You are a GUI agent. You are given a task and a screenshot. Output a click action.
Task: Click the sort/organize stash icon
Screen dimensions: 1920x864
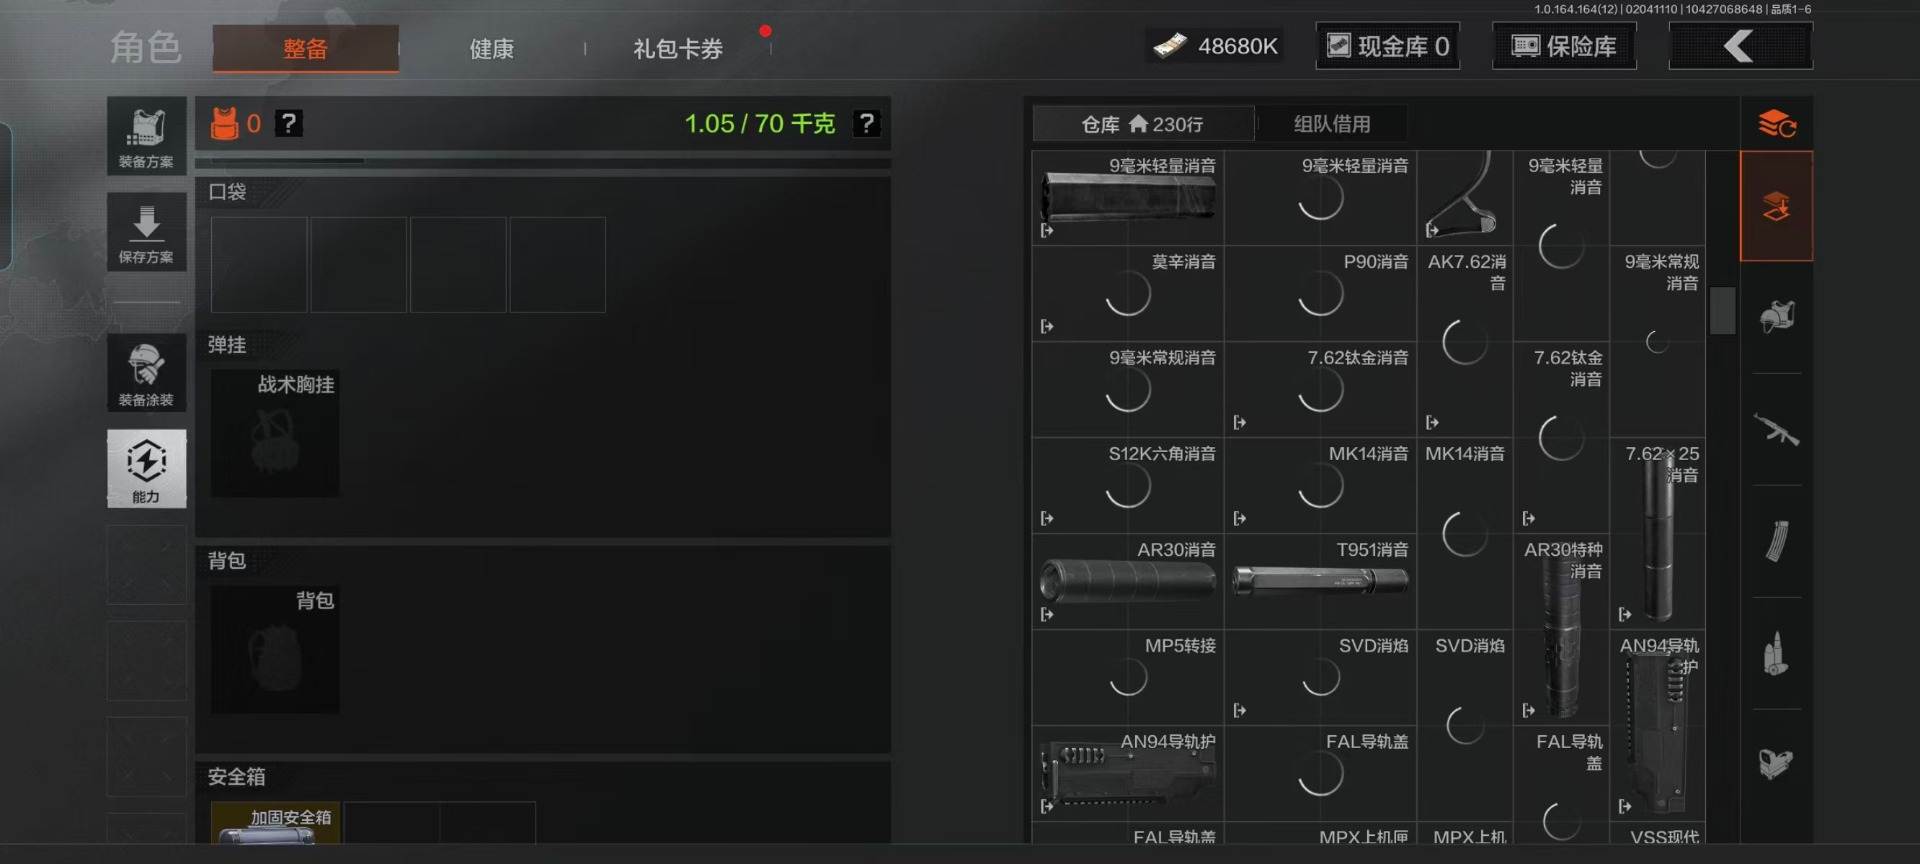point(1777,124)
